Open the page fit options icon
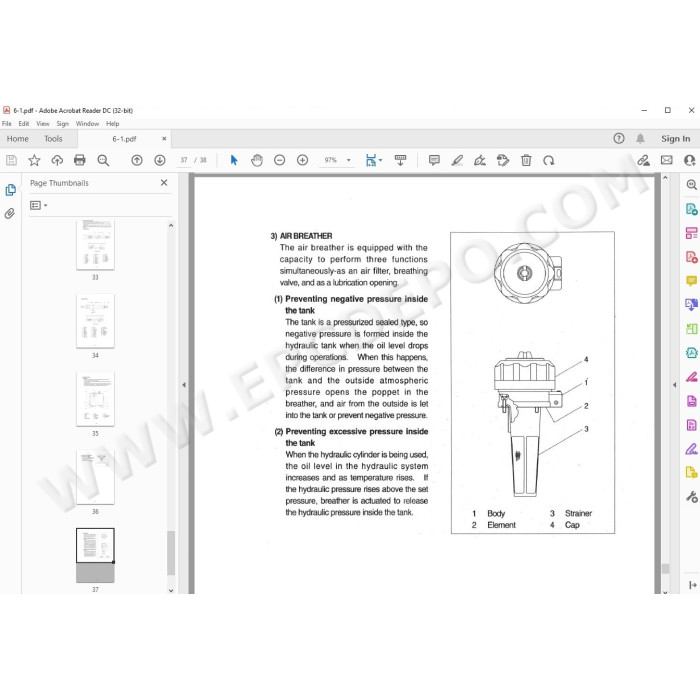The width and height of the screenshot is (700, 700). [x=373, y=160]
